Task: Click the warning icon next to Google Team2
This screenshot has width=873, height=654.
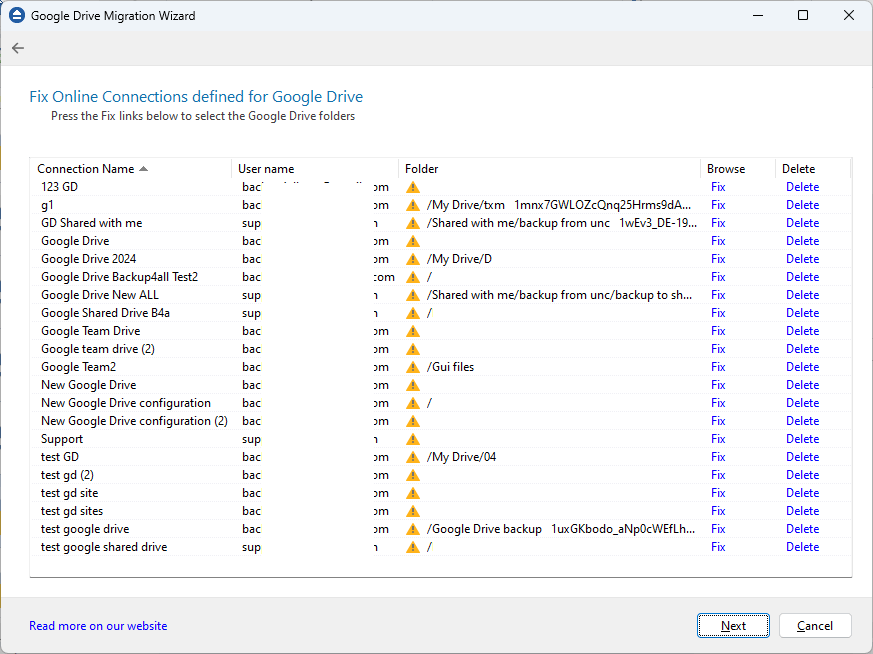Action: point(413,366)
